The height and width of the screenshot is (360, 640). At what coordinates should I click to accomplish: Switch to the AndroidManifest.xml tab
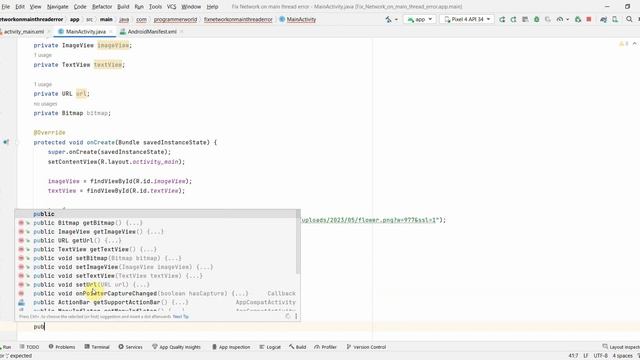(x=152, y=31)
